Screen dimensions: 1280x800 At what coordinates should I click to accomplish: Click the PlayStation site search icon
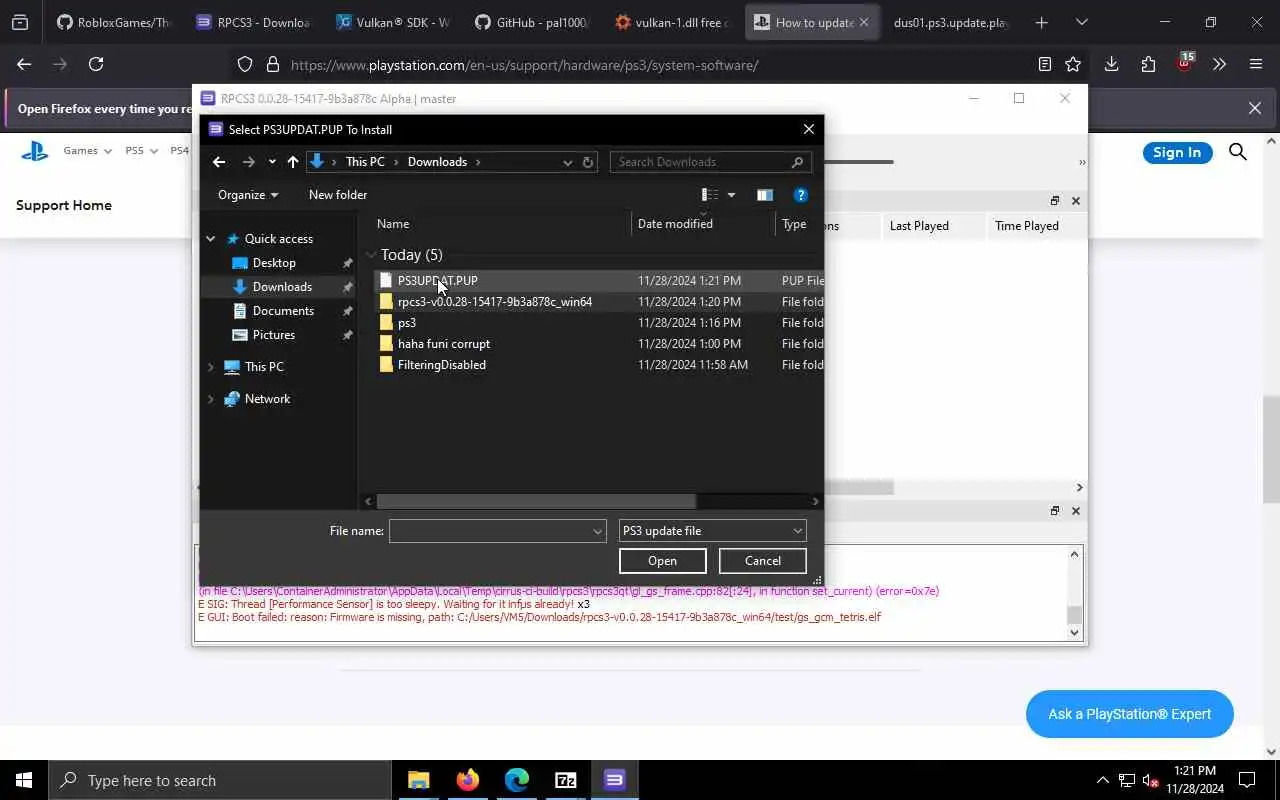(x=1238, y=152)
